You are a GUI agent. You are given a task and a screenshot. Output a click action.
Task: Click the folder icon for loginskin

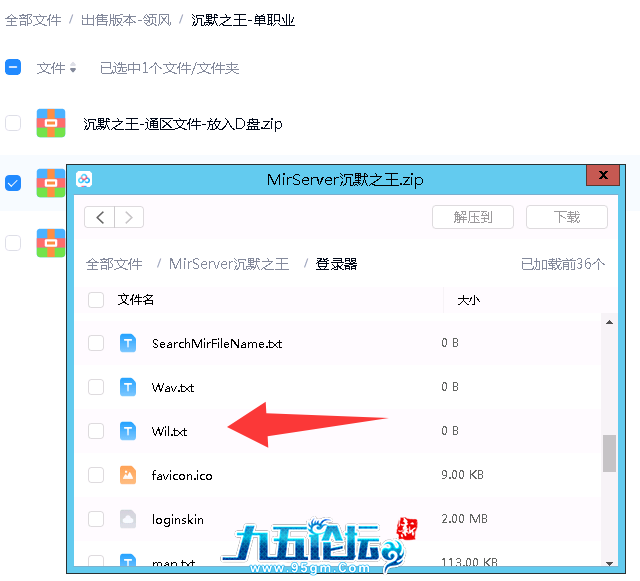(128, 519)
